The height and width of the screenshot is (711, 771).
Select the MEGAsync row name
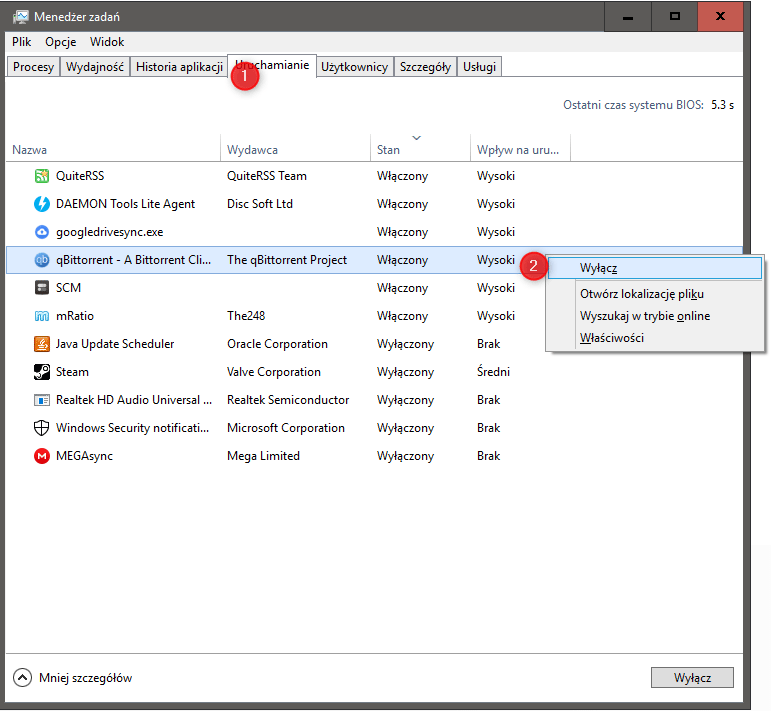click(85, 456)
